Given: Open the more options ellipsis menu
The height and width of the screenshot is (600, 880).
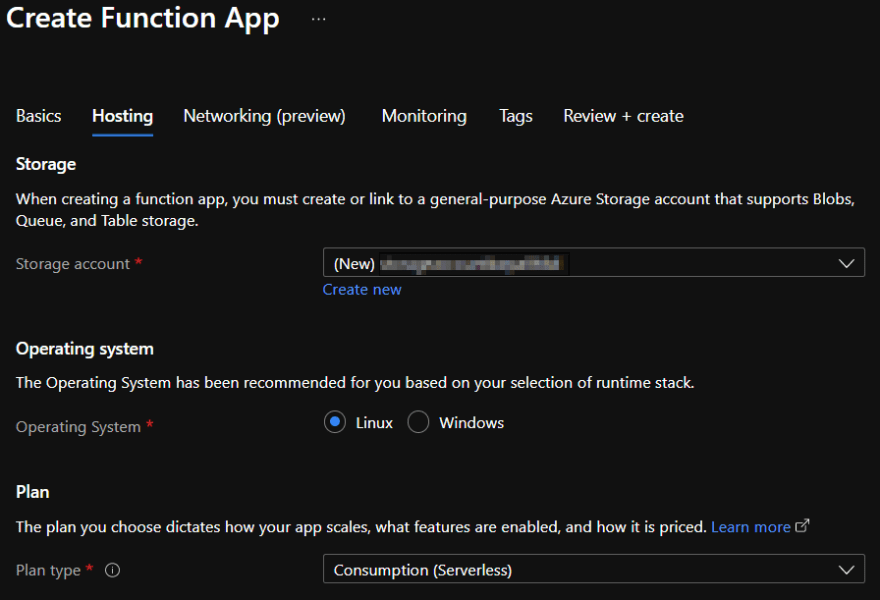Looking at the screenshot, I should coord(318,19).
